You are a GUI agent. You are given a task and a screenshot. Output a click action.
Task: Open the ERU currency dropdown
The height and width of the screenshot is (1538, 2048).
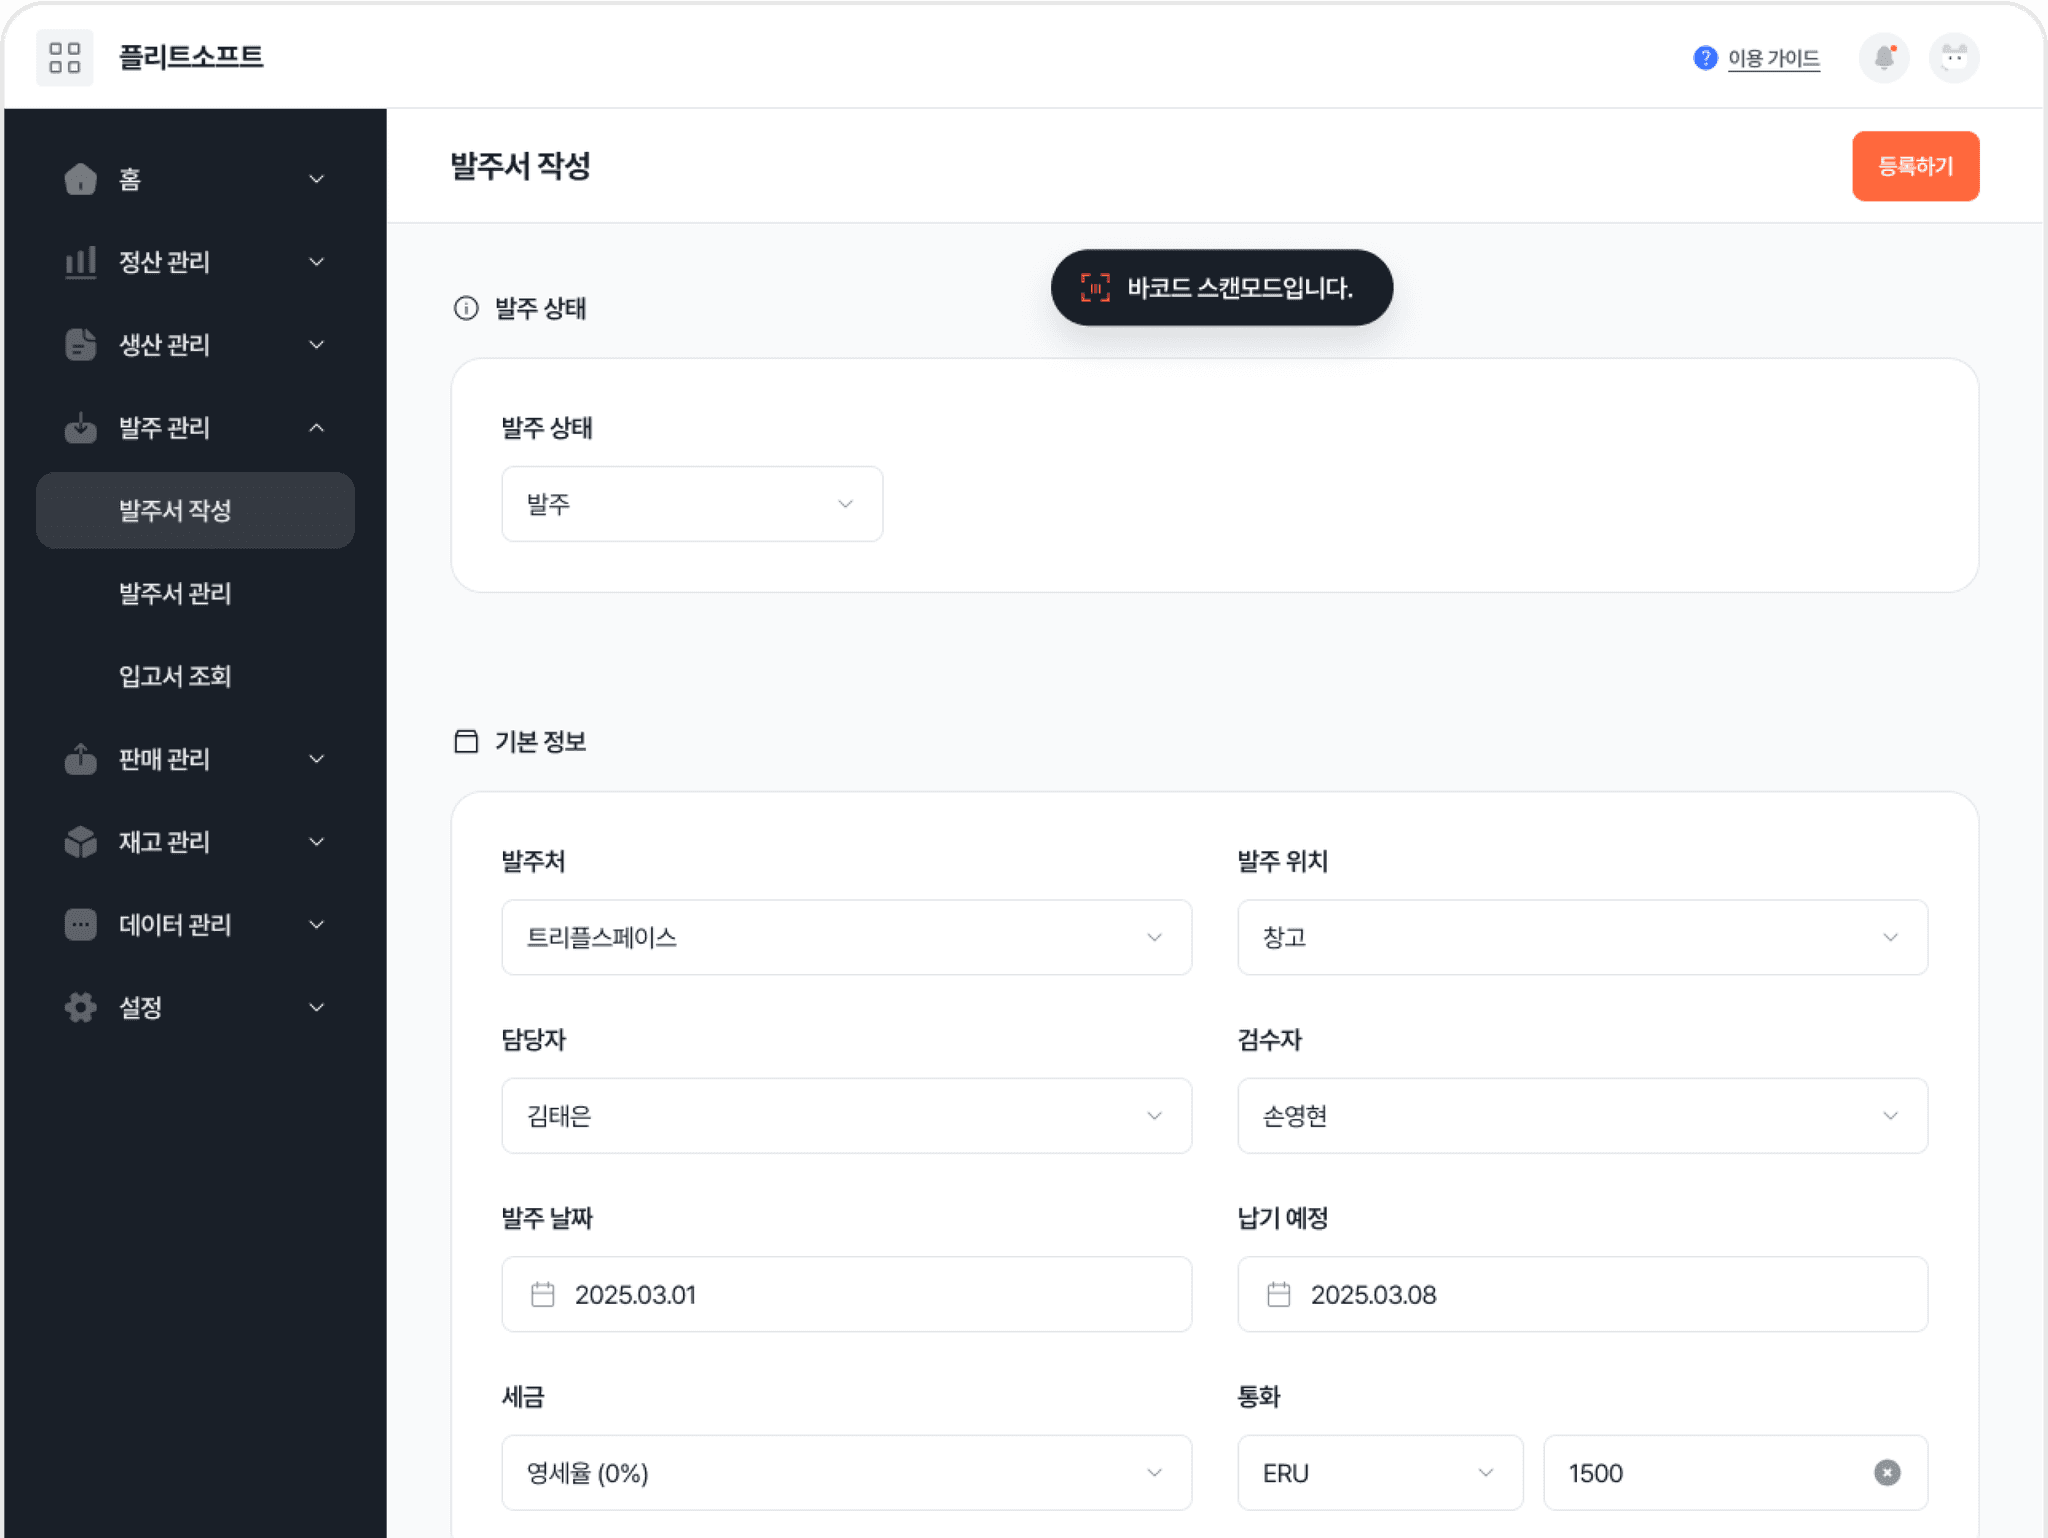pos(1379,1472)
